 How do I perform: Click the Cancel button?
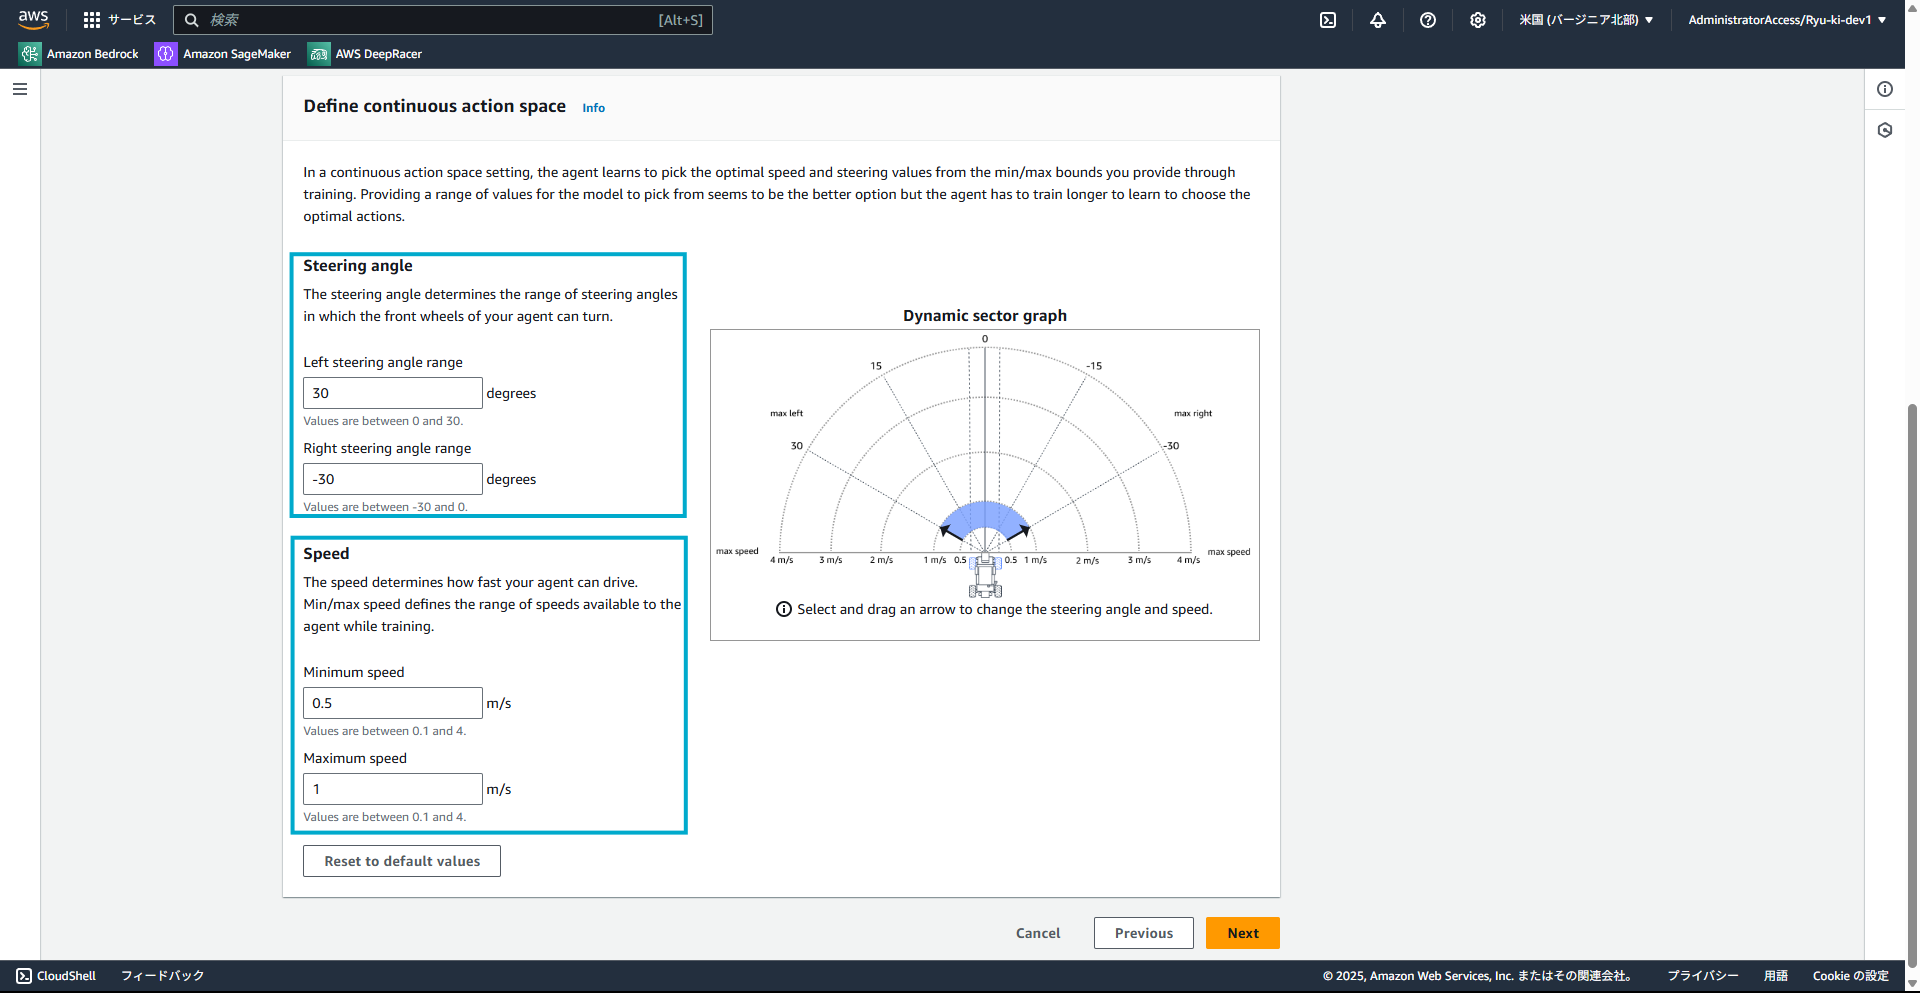[1038, 933]
